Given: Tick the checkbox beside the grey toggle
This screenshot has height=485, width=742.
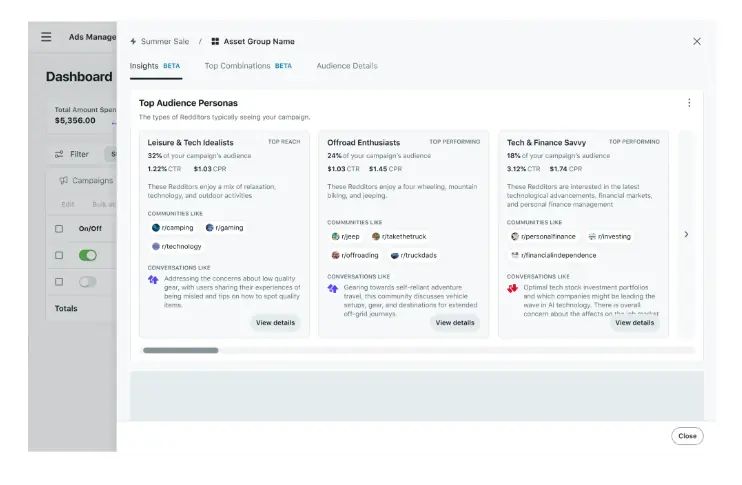Looking at the screenshot, I should click(x=59, y=282).
